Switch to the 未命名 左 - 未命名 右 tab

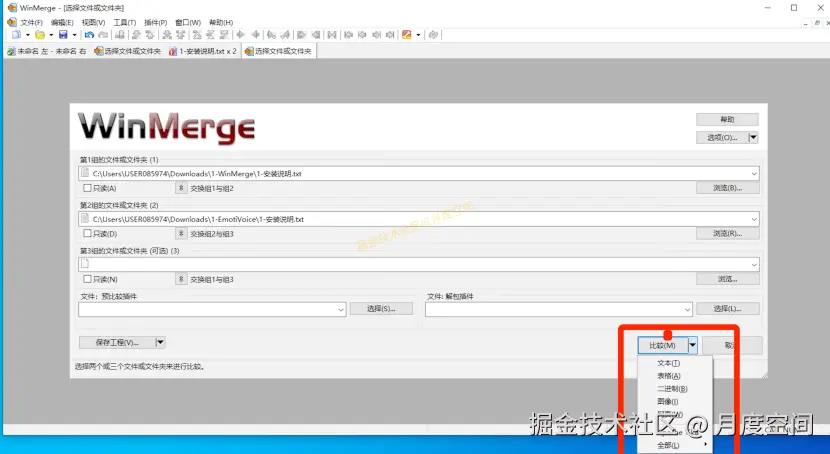tap(47, 51)
